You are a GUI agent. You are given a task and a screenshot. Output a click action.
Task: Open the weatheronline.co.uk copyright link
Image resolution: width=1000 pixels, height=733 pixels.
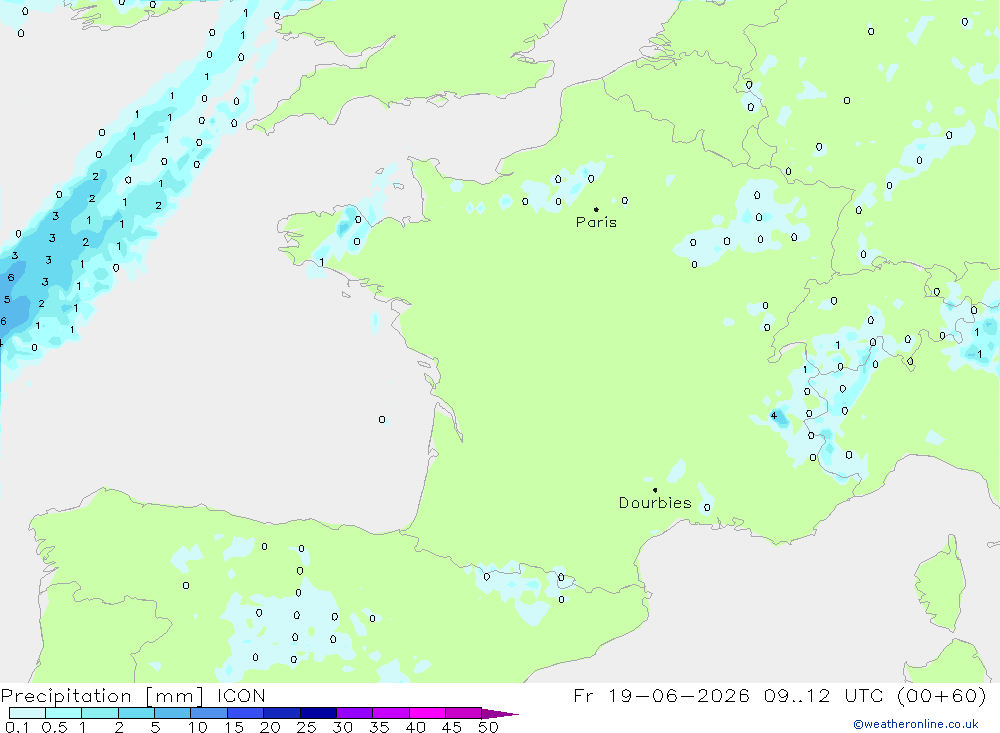coord(916,724)
